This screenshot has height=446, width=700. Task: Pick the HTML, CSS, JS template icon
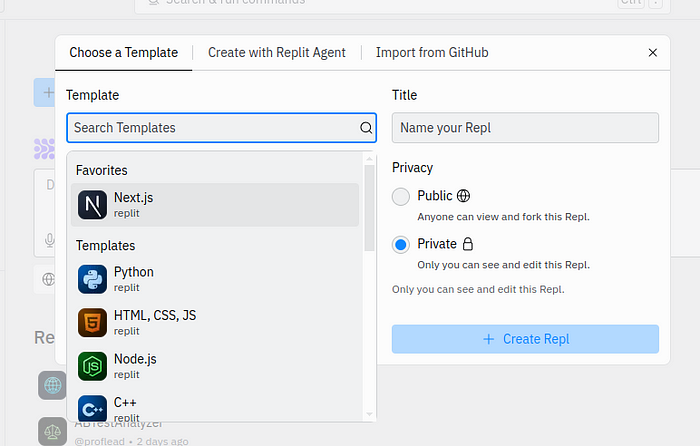92,323
